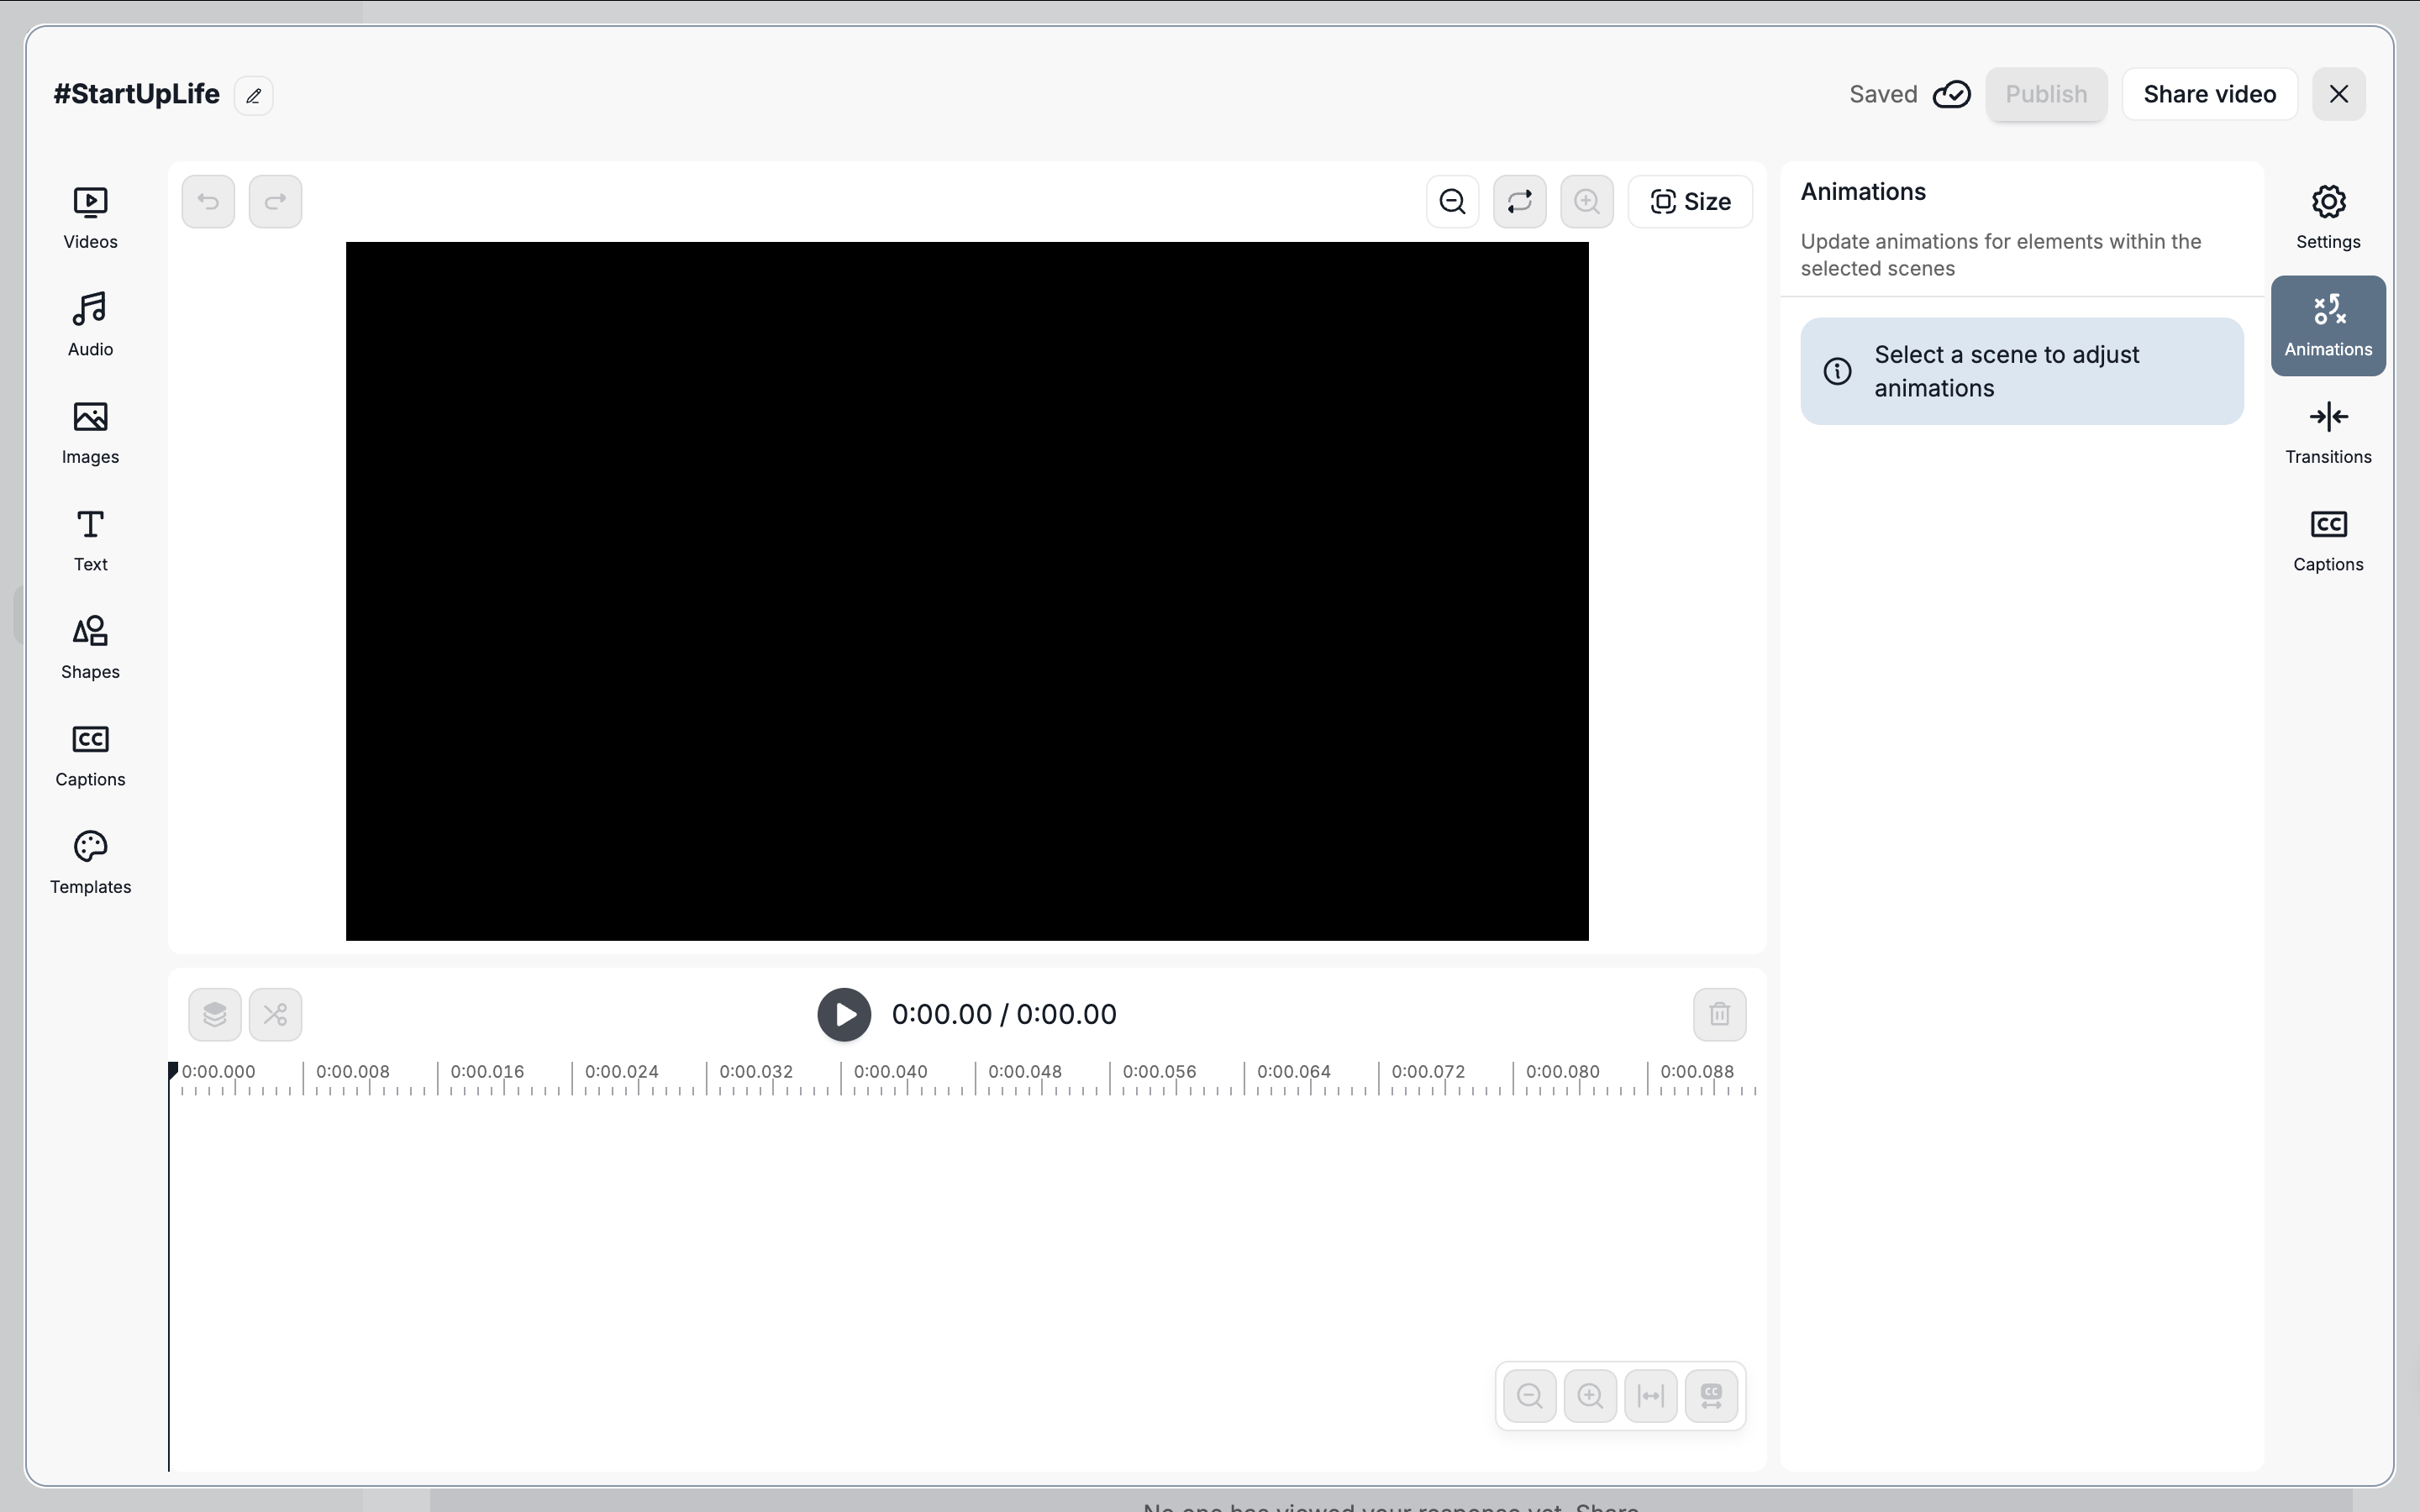
Task: Edit the #StartUpLife title with pencil icon
Action: [254, 96]
